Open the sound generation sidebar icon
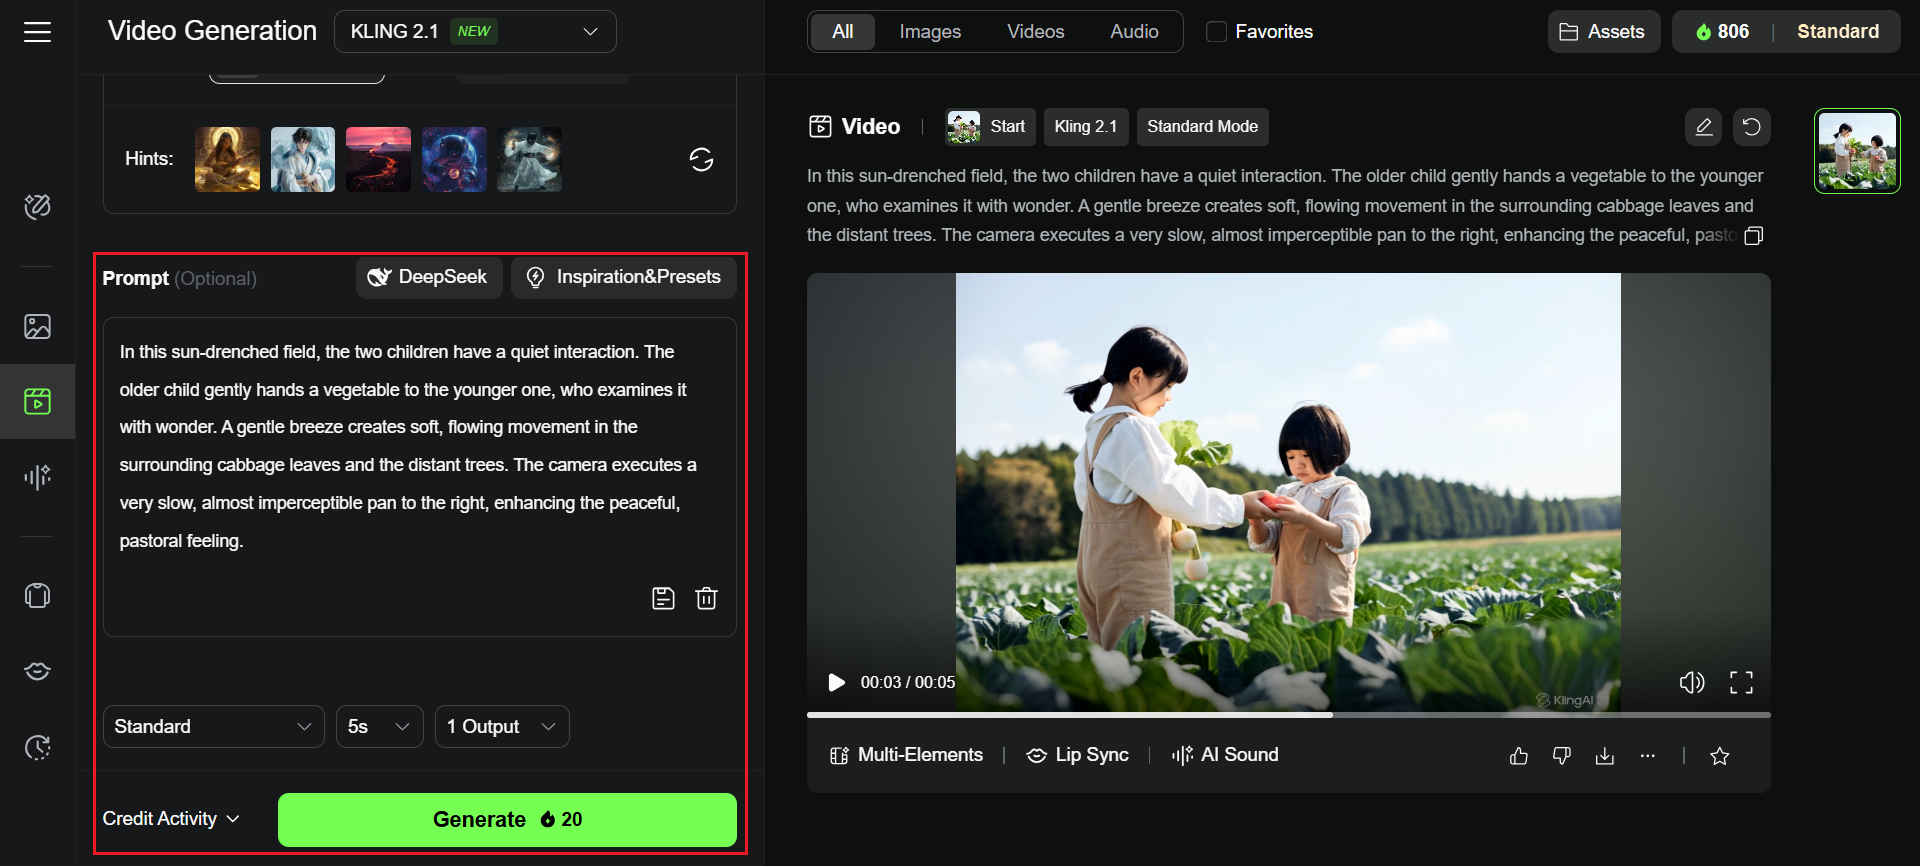This screenshot has width=1920, height=866. pyautogui.click(x=37, y=477)
